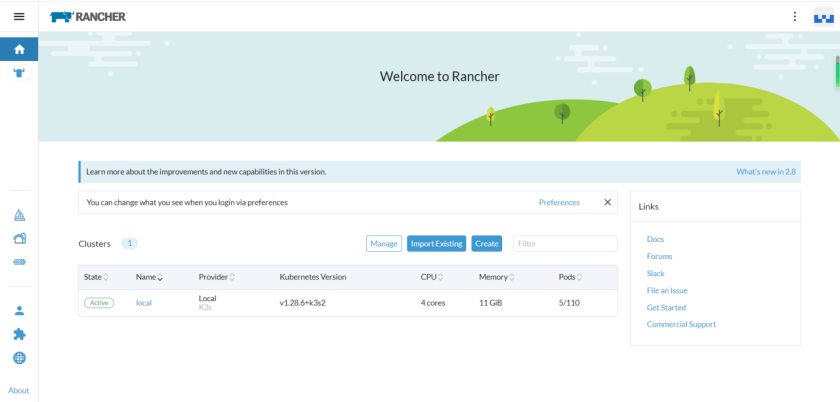
Task: Open Continuous Delivery sailboat icon
Action: pyautogui.click(x=19, y=215)
